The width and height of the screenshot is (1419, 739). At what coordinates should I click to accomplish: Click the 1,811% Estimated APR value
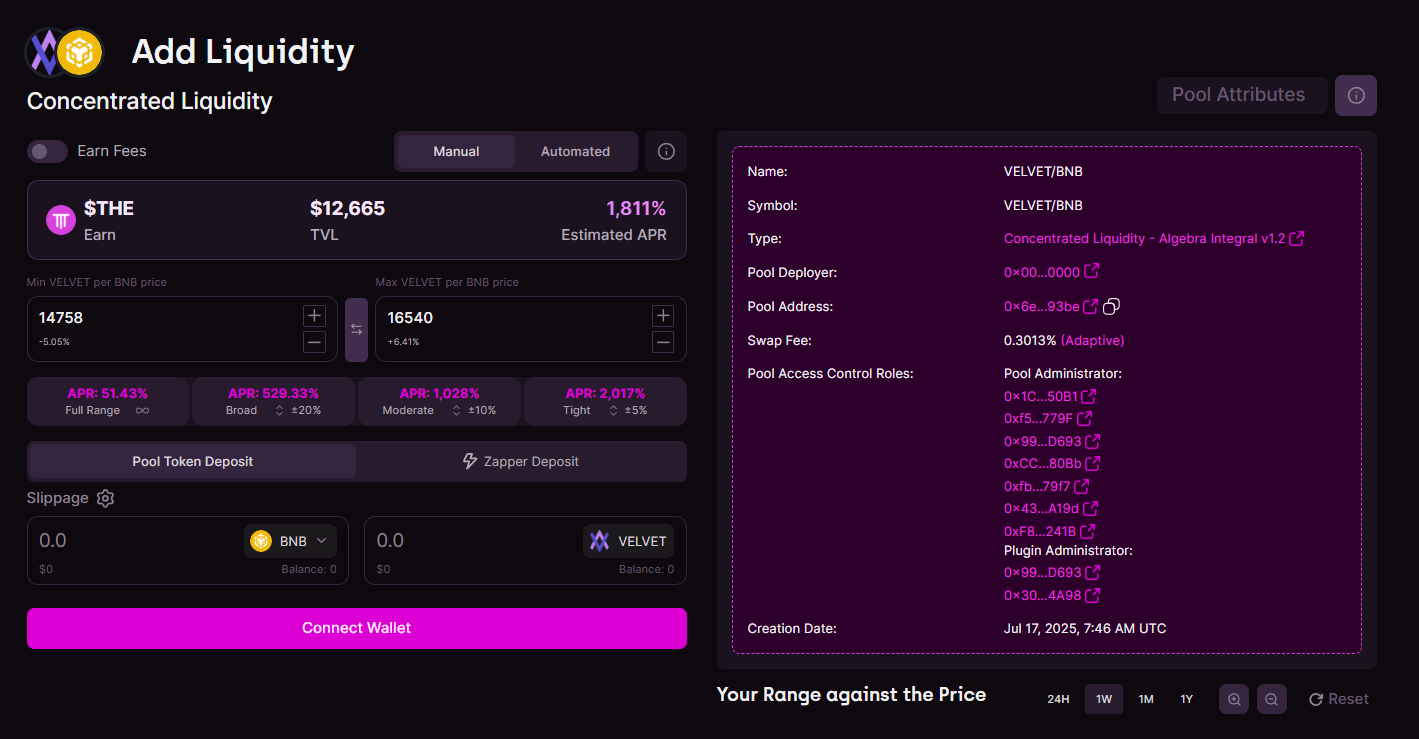coord(636,208)
